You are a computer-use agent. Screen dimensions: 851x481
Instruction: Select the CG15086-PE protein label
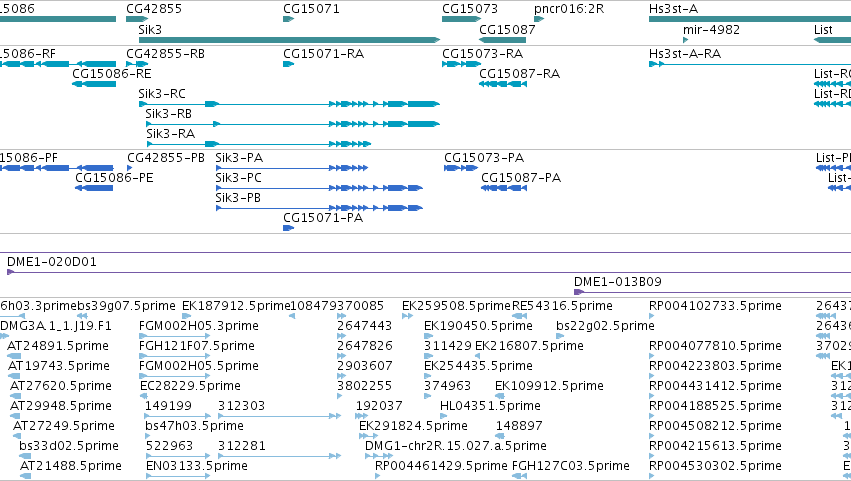pyautogui.click(x=114, y=178)
